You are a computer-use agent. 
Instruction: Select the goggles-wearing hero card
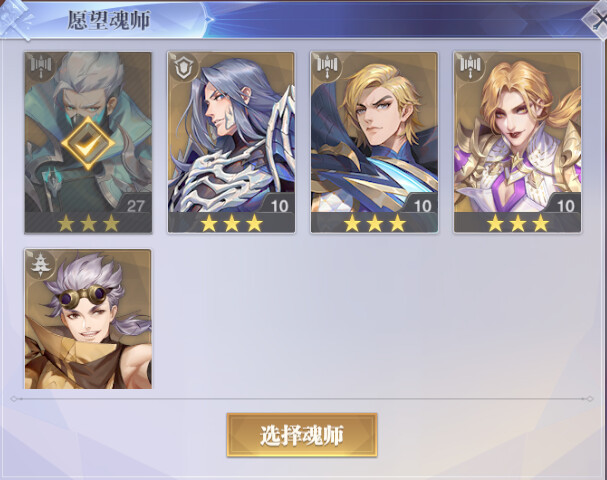pyautogui.click(x=88, y=319)
